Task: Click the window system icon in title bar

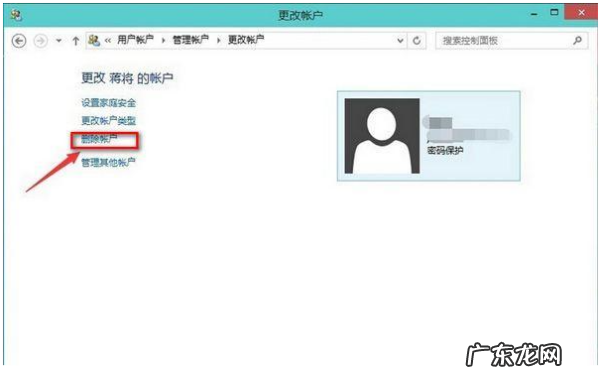Action: pos(16,15)
